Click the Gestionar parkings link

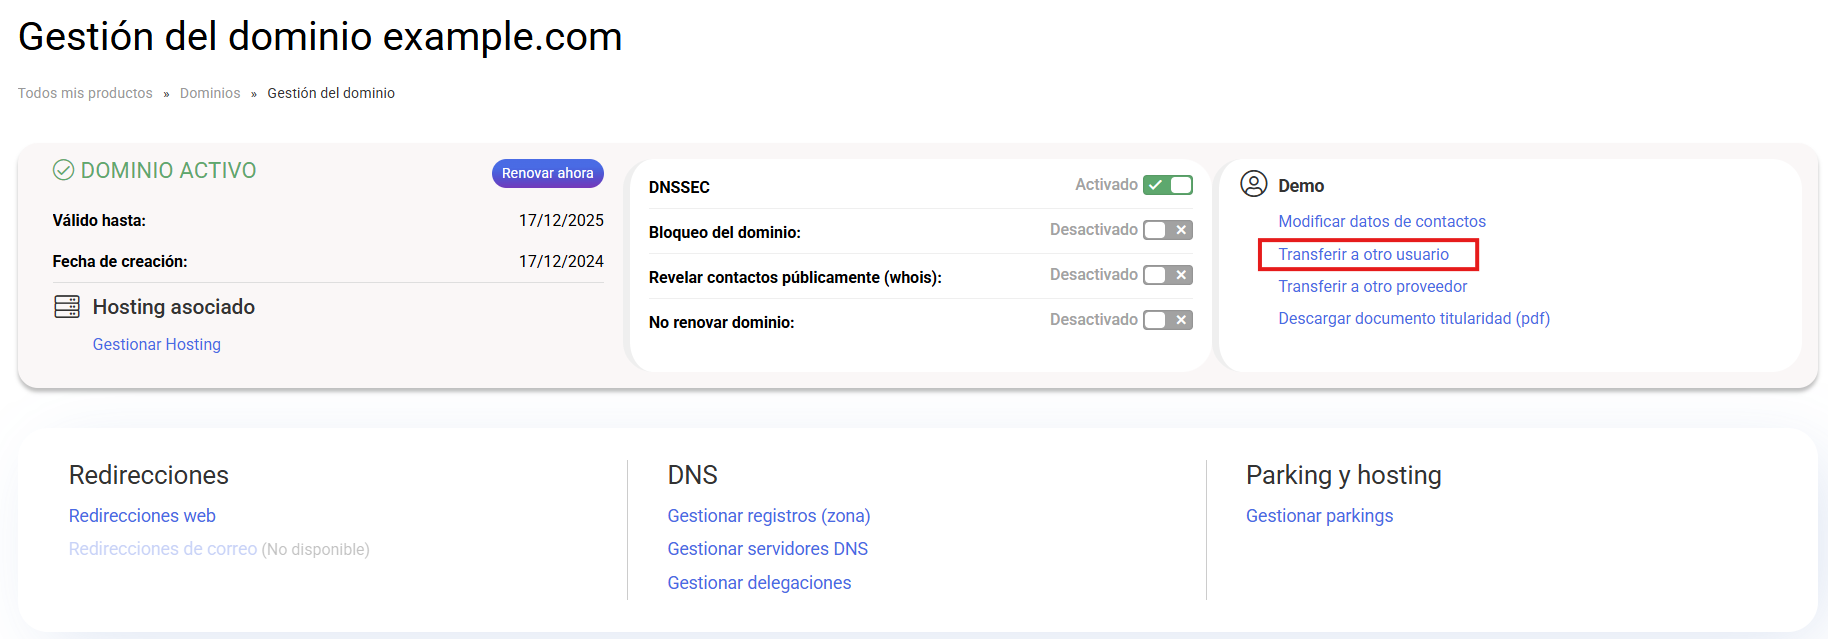(x=1319, y=516)
